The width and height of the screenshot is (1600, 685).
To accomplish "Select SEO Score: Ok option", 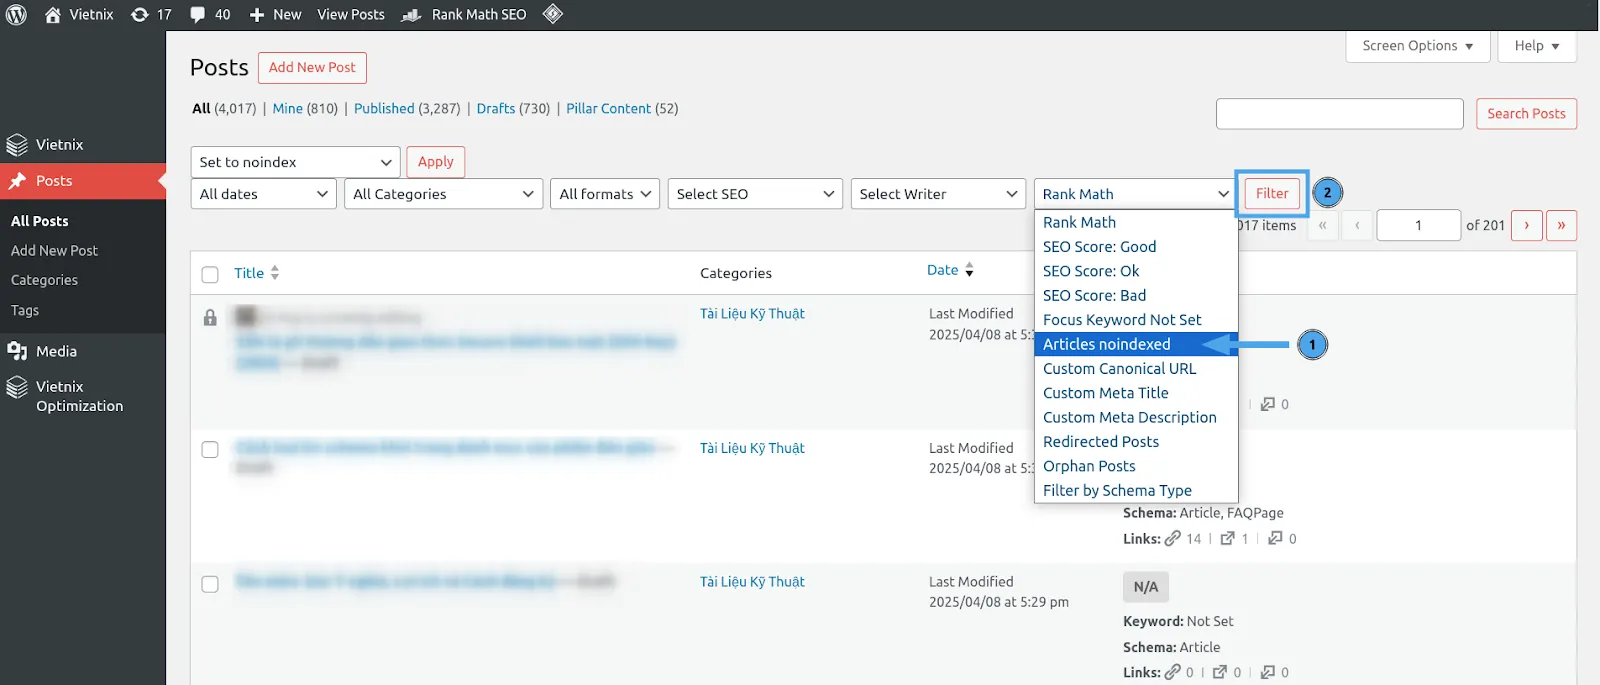I will [x=1136, y=271].
